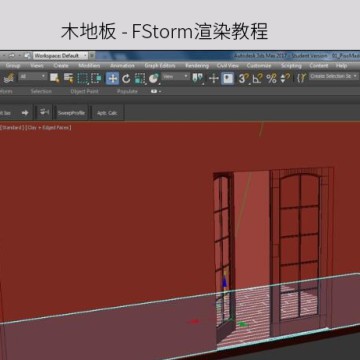Select the Select and Rotate tool
This screenshot has width=360, height=360.
click(126, 79)
